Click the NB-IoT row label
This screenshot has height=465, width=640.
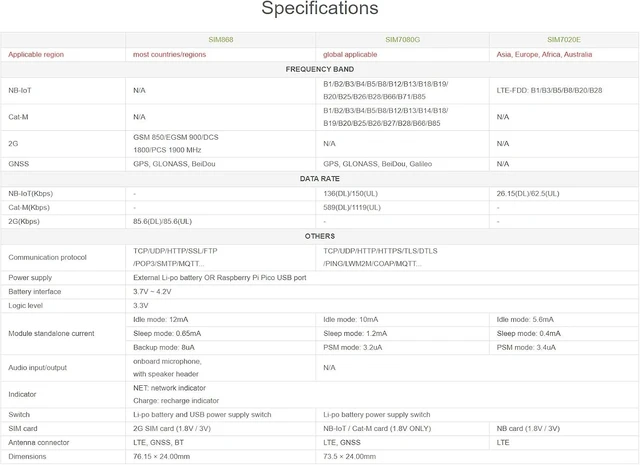tap(20, 90)
